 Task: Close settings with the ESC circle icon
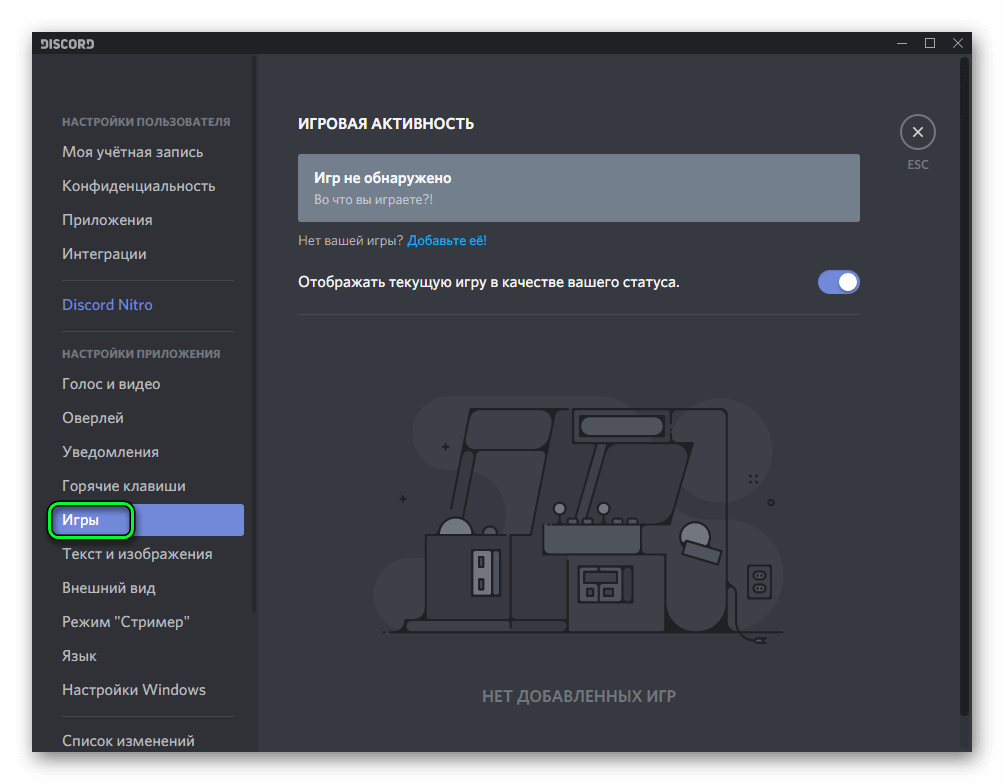click(917, 132)
